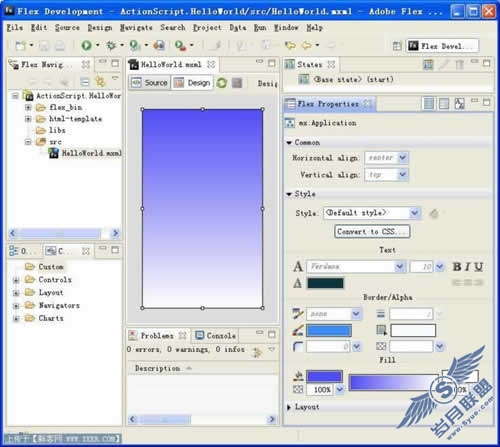
Task: Click the green Refresh icon in editor
Action: point(222,83)
